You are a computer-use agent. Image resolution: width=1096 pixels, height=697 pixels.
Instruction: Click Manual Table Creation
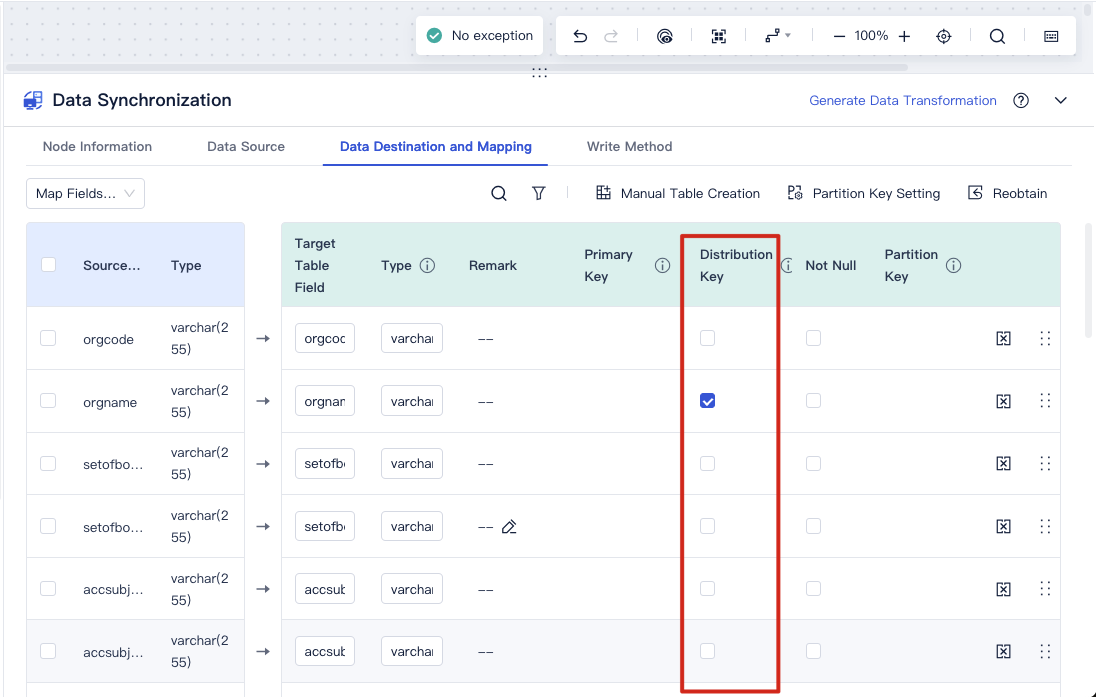point(677,194)
